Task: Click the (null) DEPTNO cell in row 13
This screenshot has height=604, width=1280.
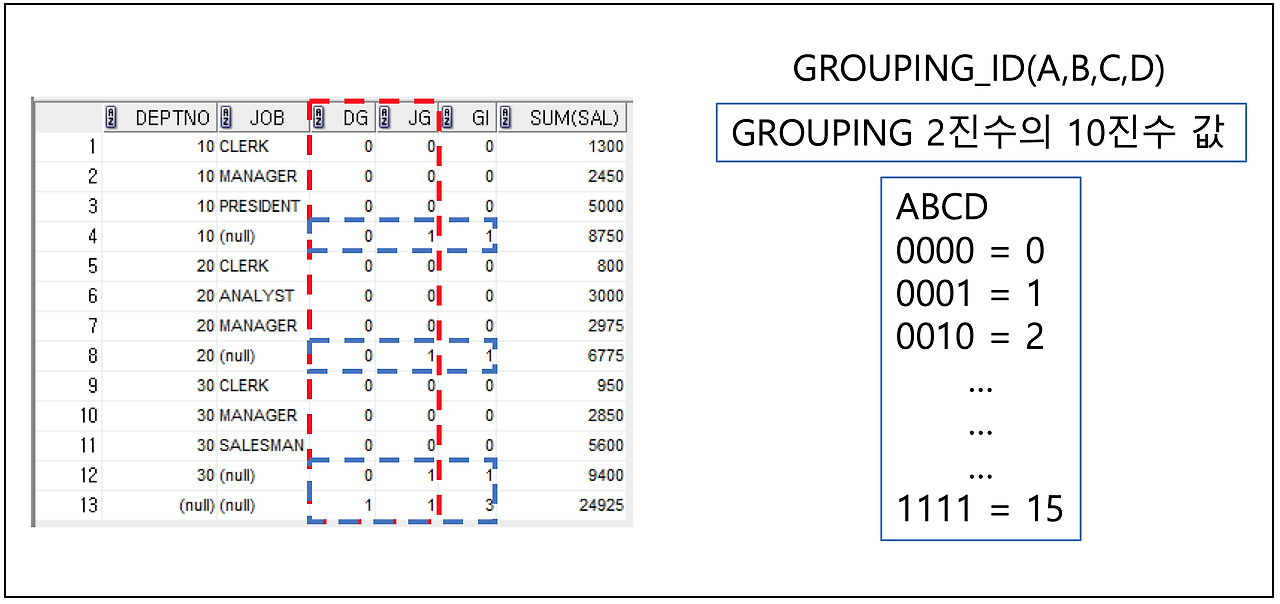Action: (x=197, y=506)
